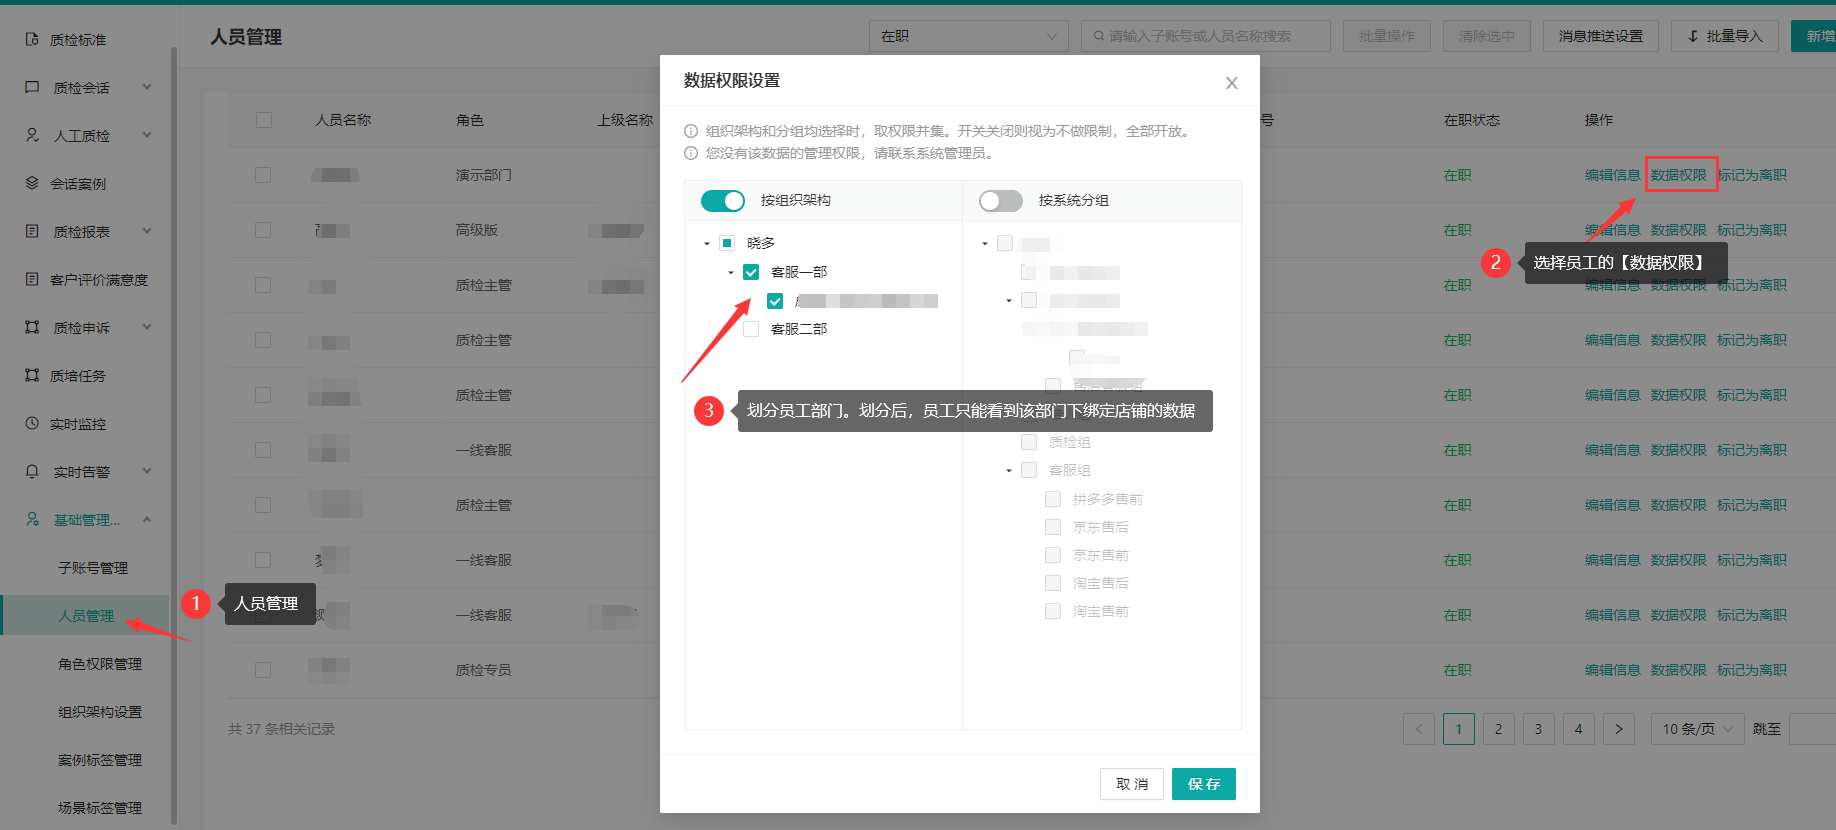Viewport: 1836px width, 830px height.
Task: Go to previous page with arrow
Action: tap(1419, 729)
